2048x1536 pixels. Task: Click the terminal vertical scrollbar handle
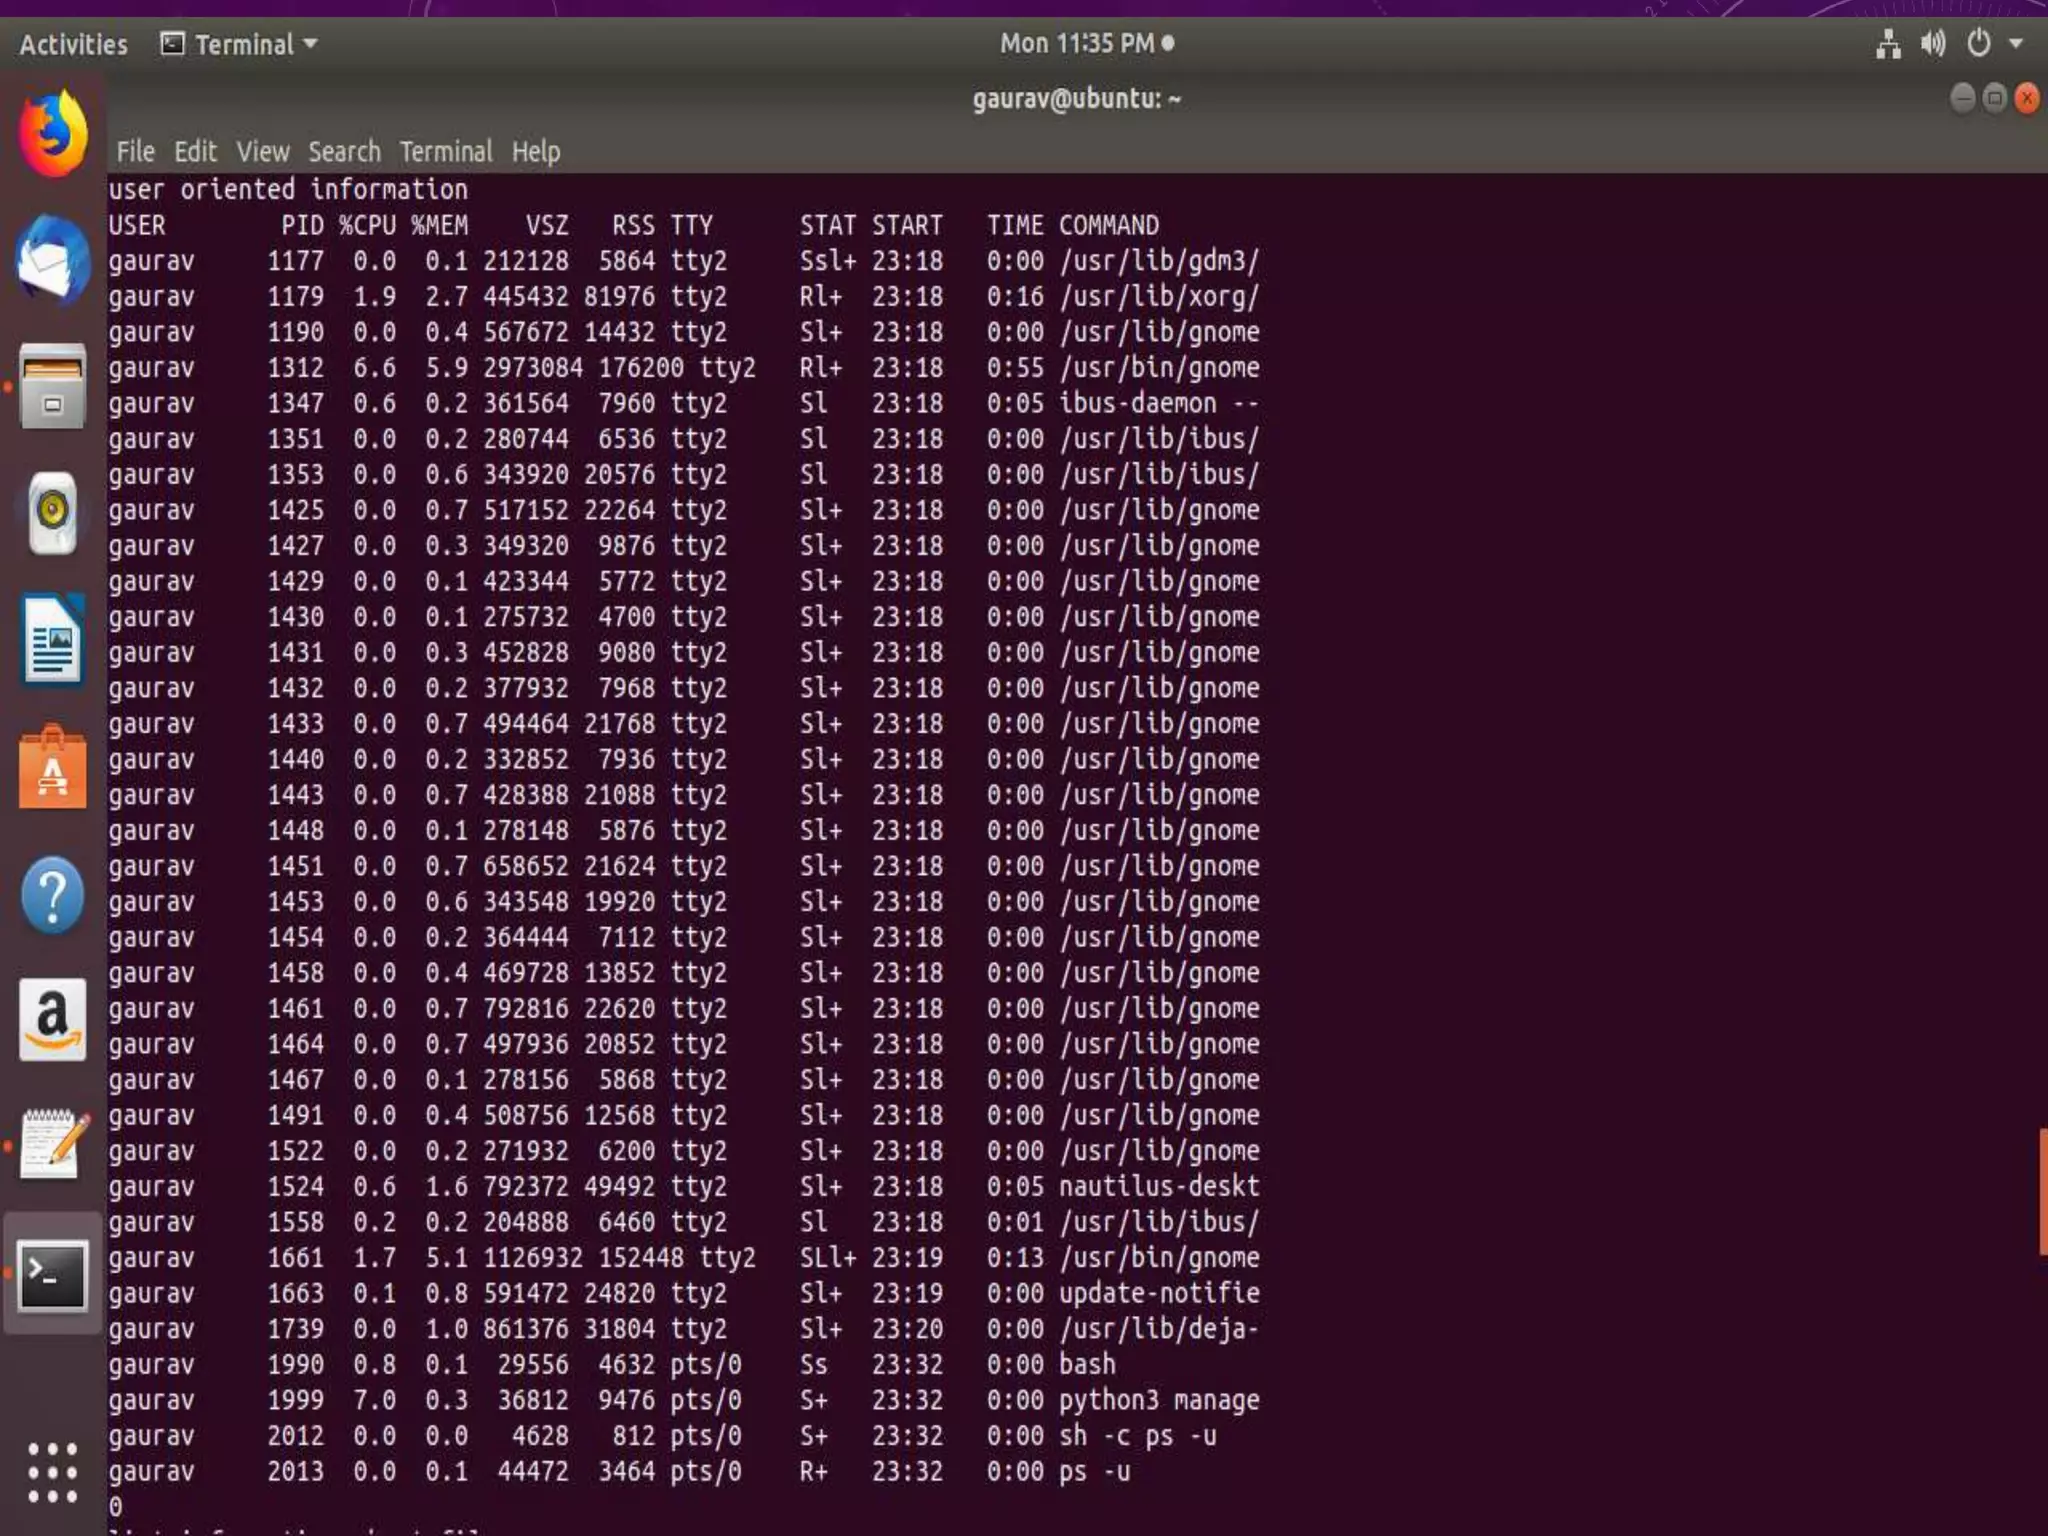[2043, 1190]
